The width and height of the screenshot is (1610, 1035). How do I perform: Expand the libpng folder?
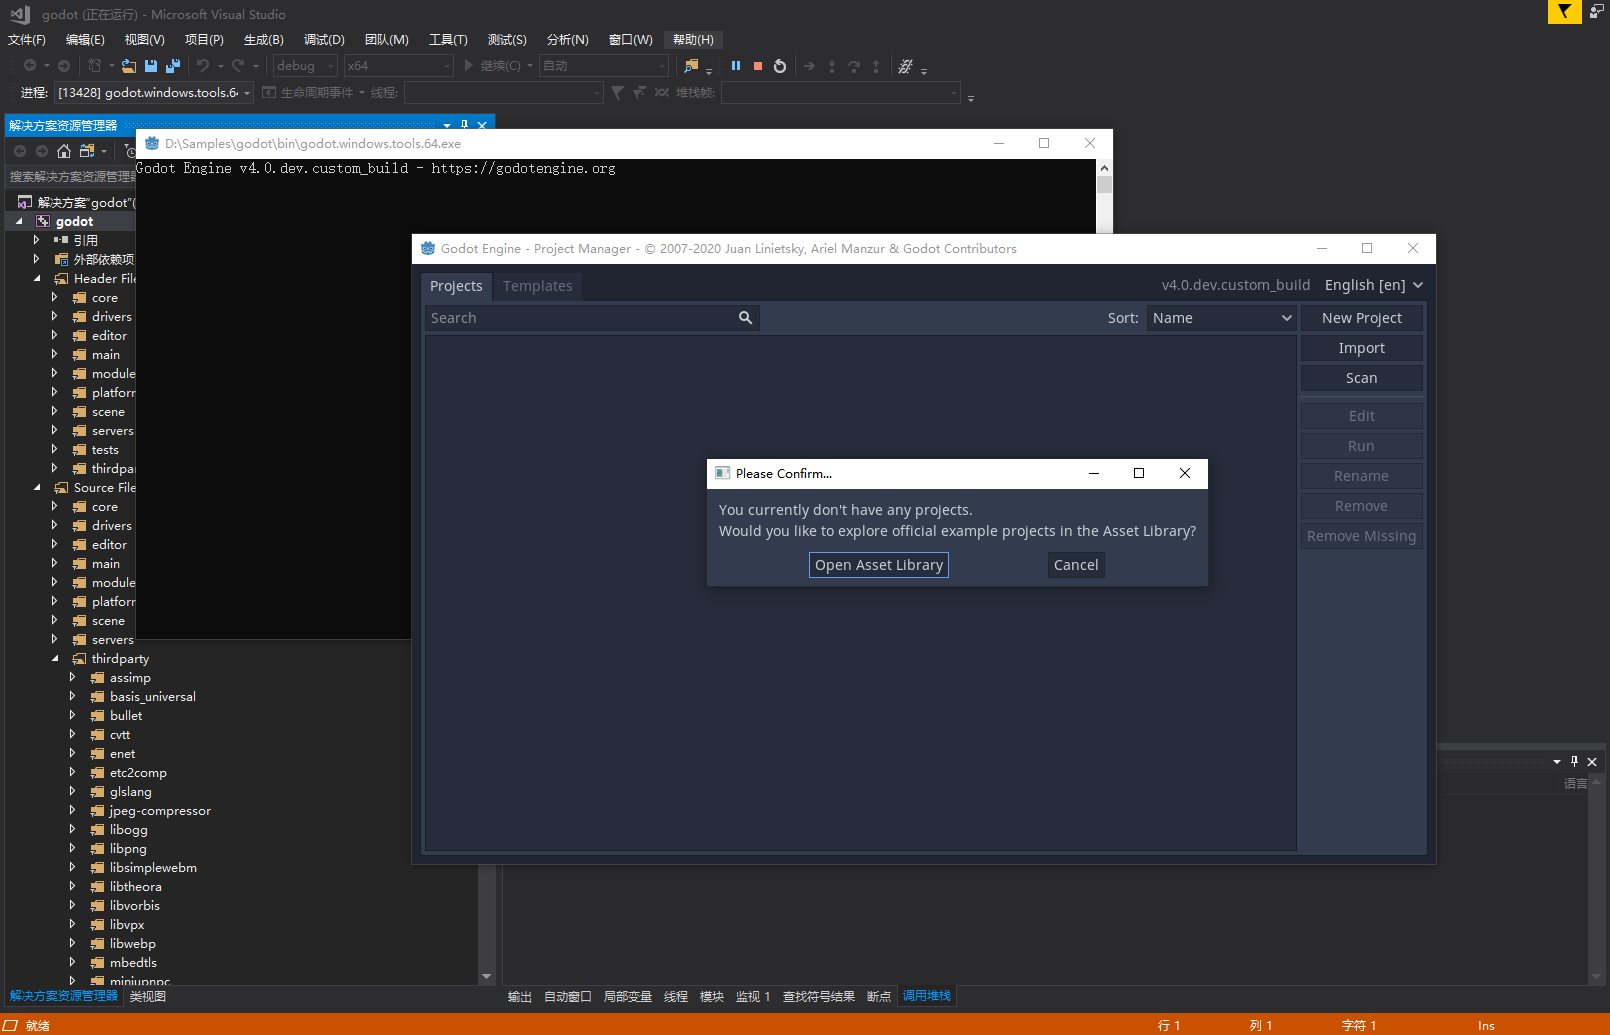tap(72, 849)
